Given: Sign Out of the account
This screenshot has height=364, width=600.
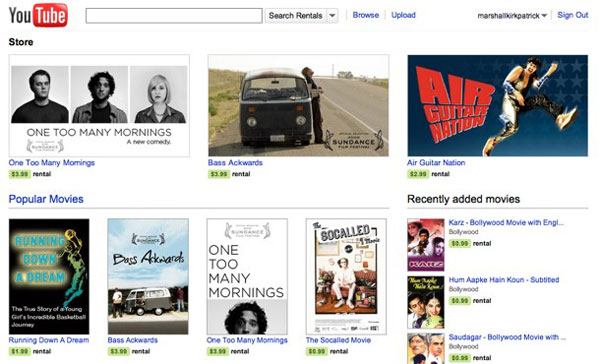Looking at the screenshot, I should 572,15.
